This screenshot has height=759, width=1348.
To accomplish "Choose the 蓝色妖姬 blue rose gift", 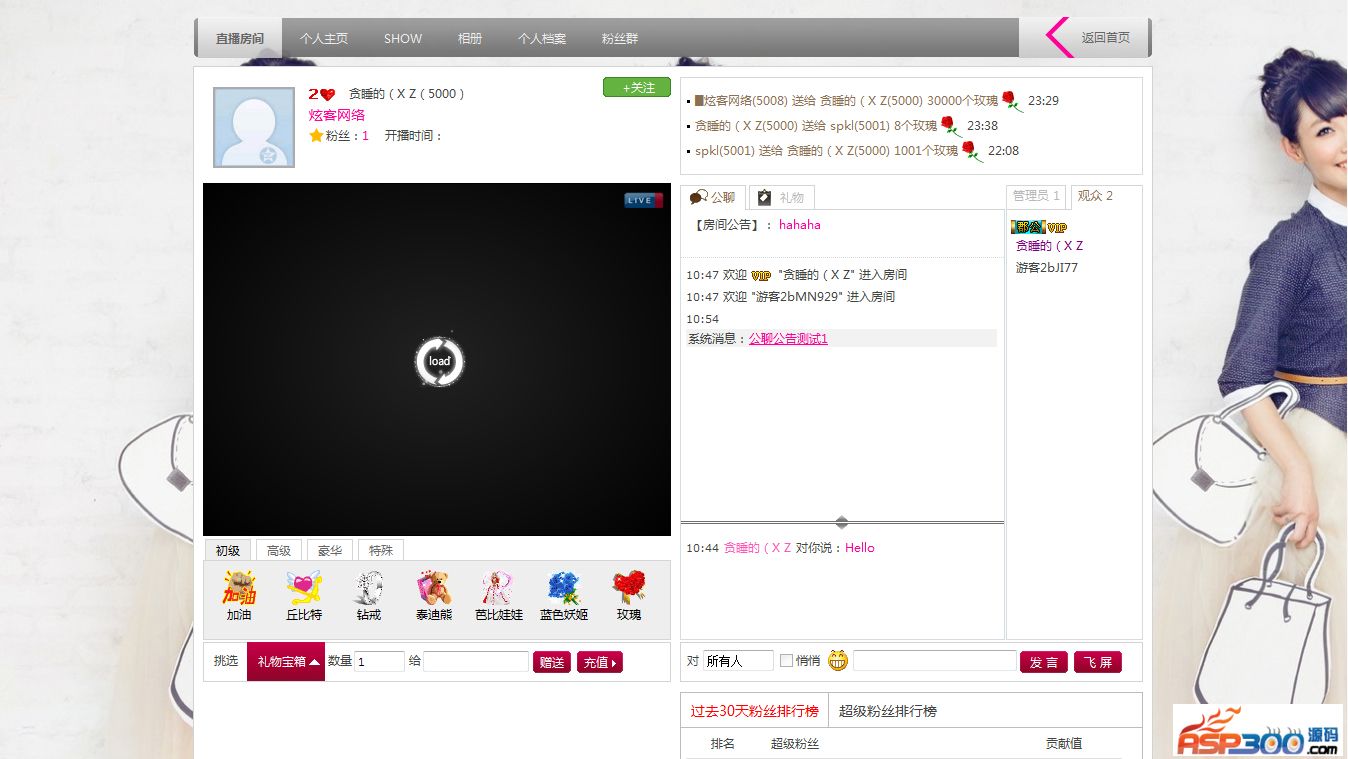I will pyautogui.click(x=564, y=589).
